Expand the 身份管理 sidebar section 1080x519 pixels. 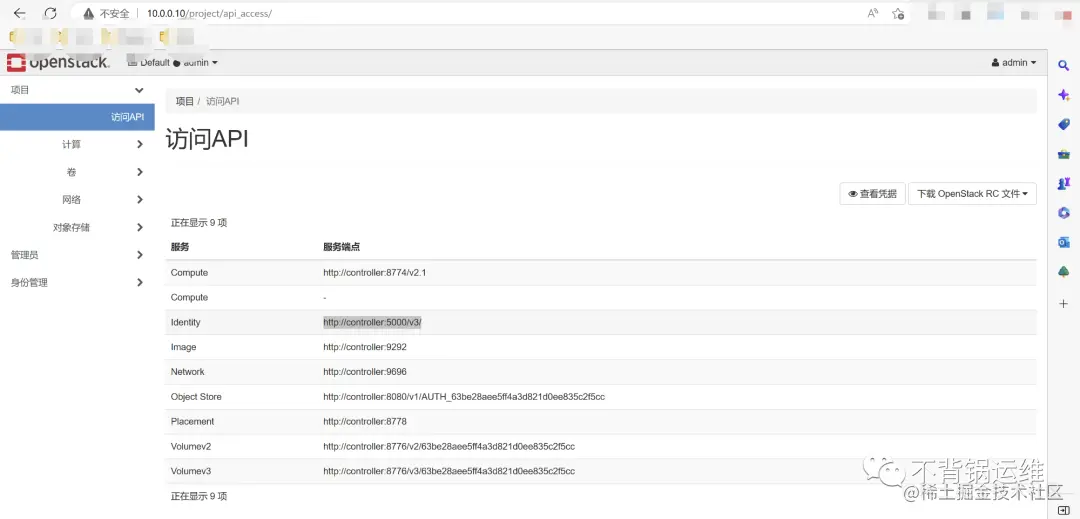77,282
